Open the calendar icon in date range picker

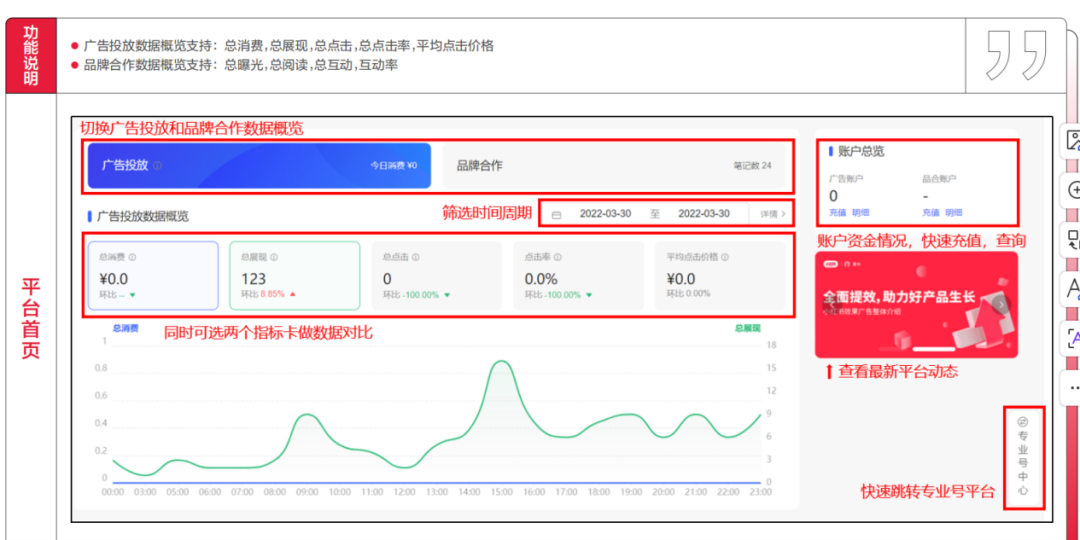[557, 214]
